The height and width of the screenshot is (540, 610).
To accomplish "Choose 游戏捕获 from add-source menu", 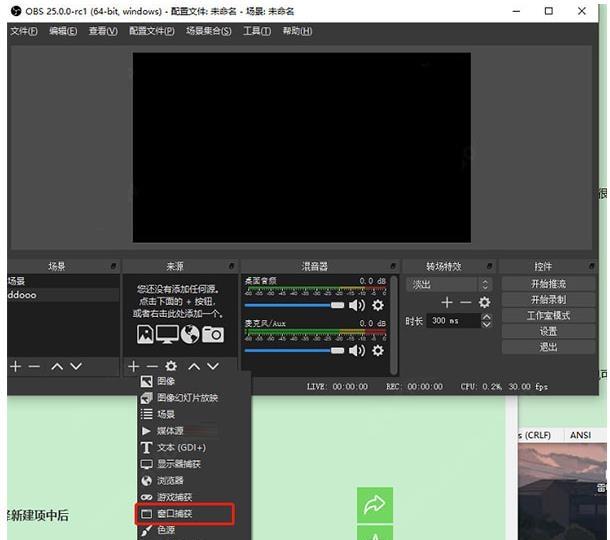I will tap(194, 497).
